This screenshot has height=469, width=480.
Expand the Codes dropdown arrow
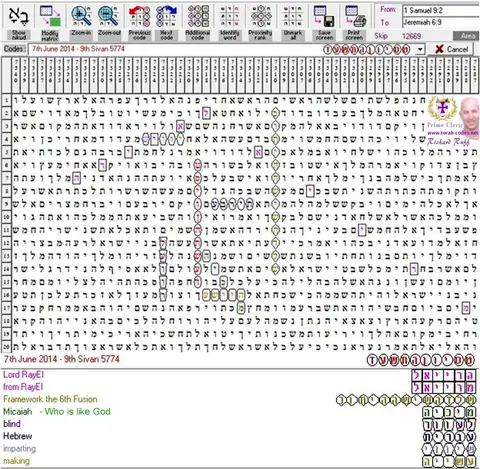[420, 49]
